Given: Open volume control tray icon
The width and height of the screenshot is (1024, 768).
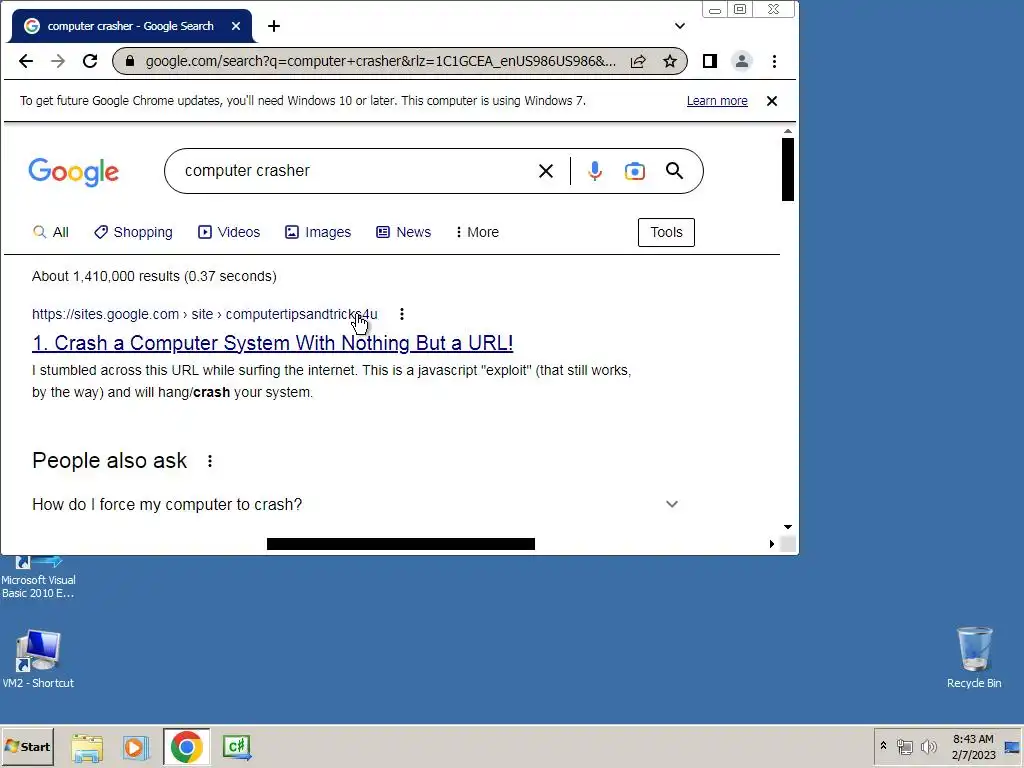Looking at the screenshot, I should point(928,746).
